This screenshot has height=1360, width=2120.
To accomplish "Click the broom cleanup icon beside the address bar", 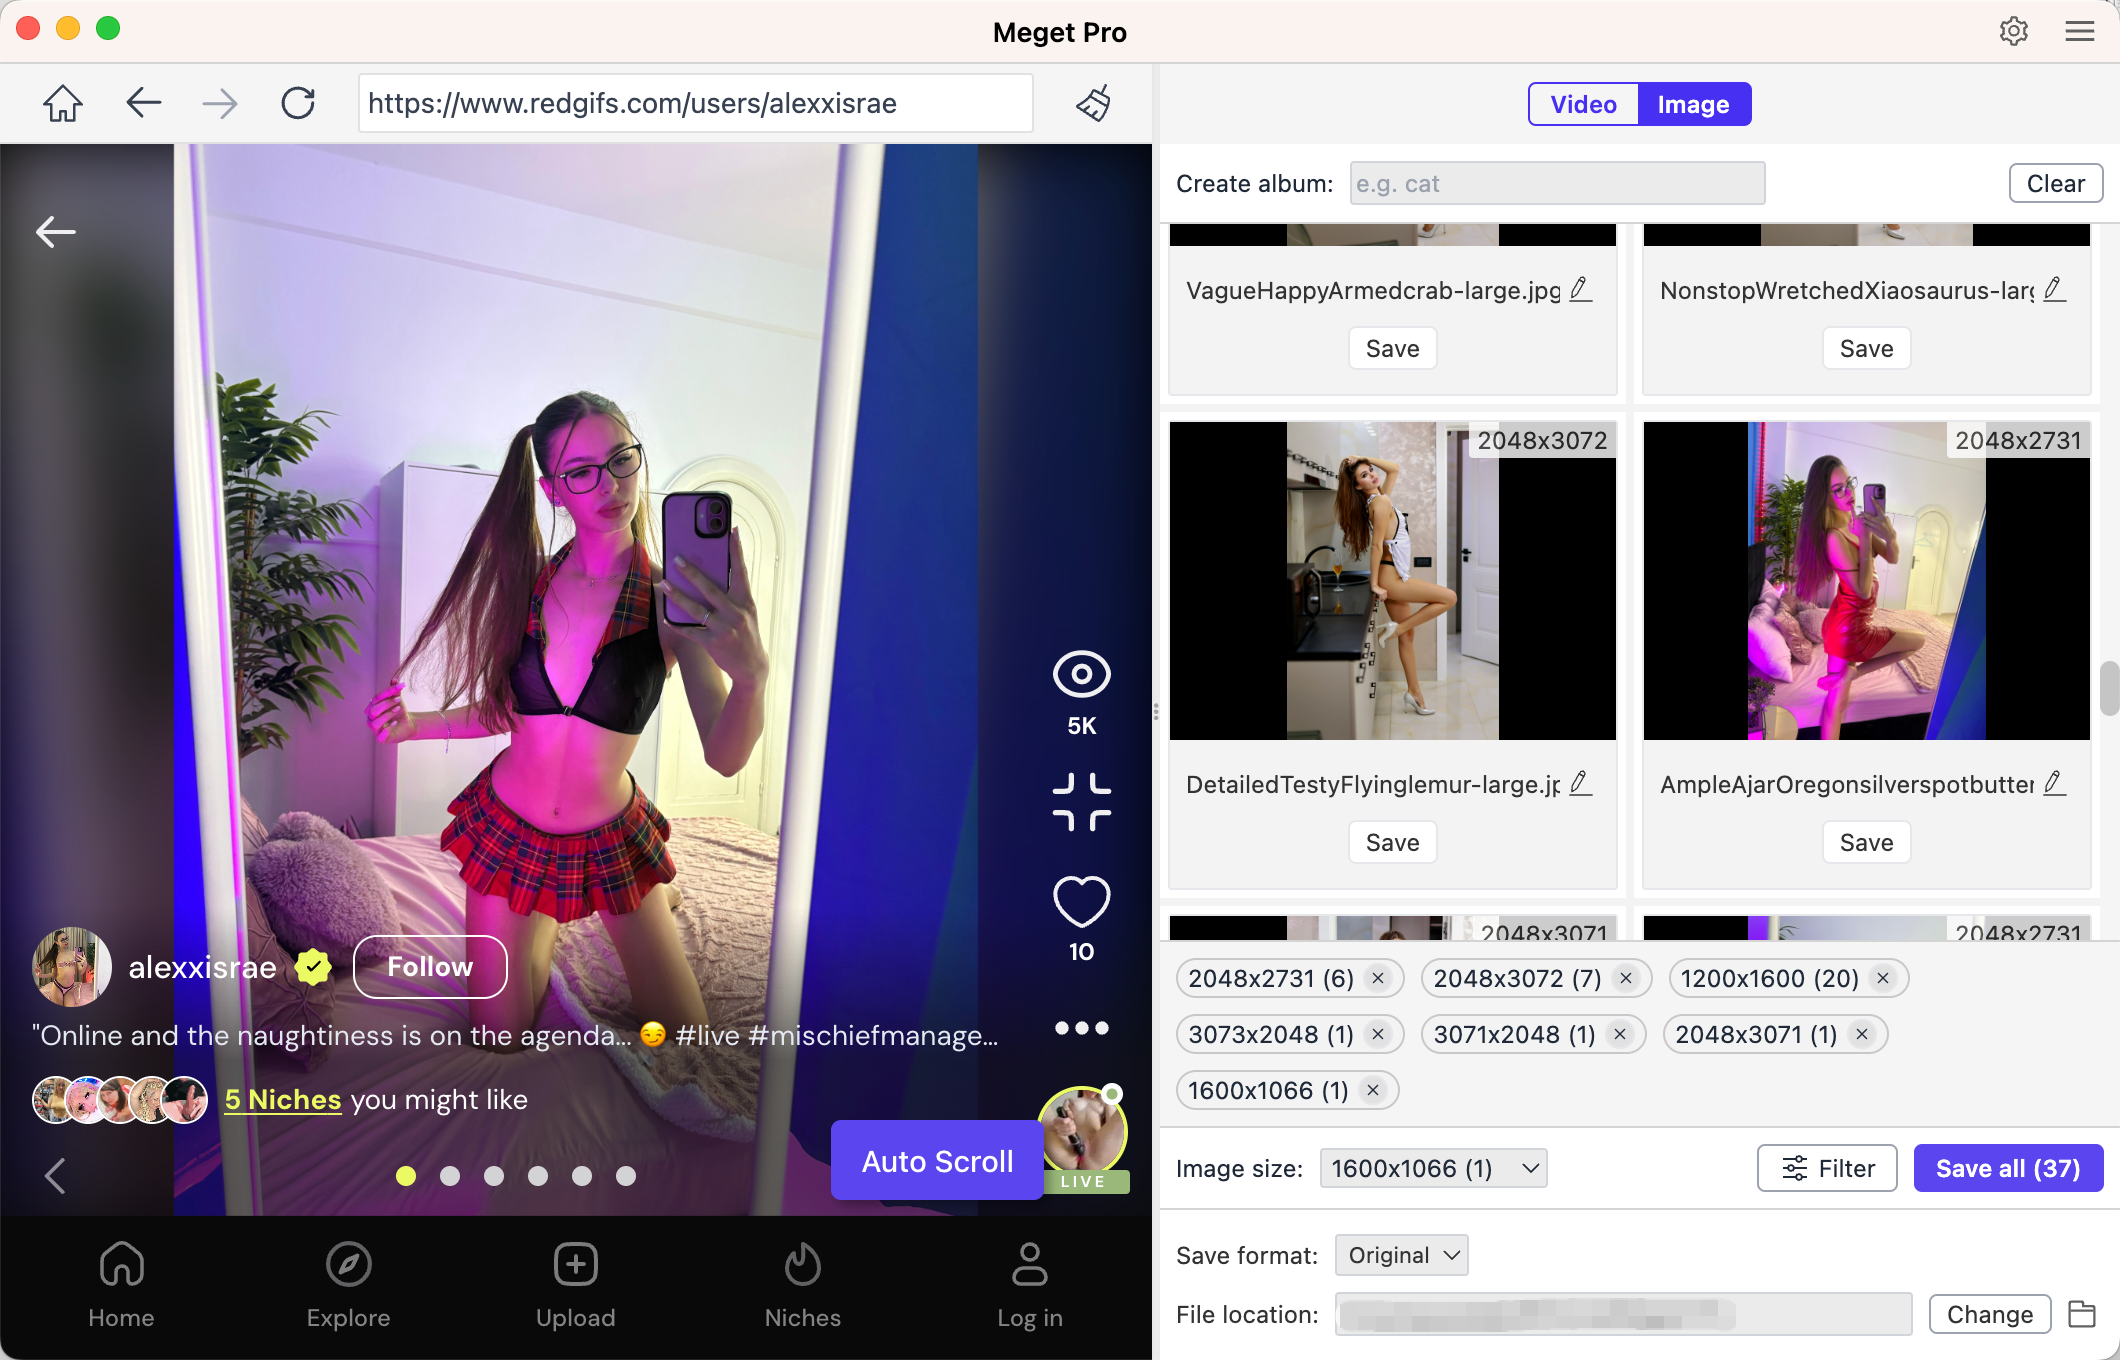I will [x=1094, y=103].
